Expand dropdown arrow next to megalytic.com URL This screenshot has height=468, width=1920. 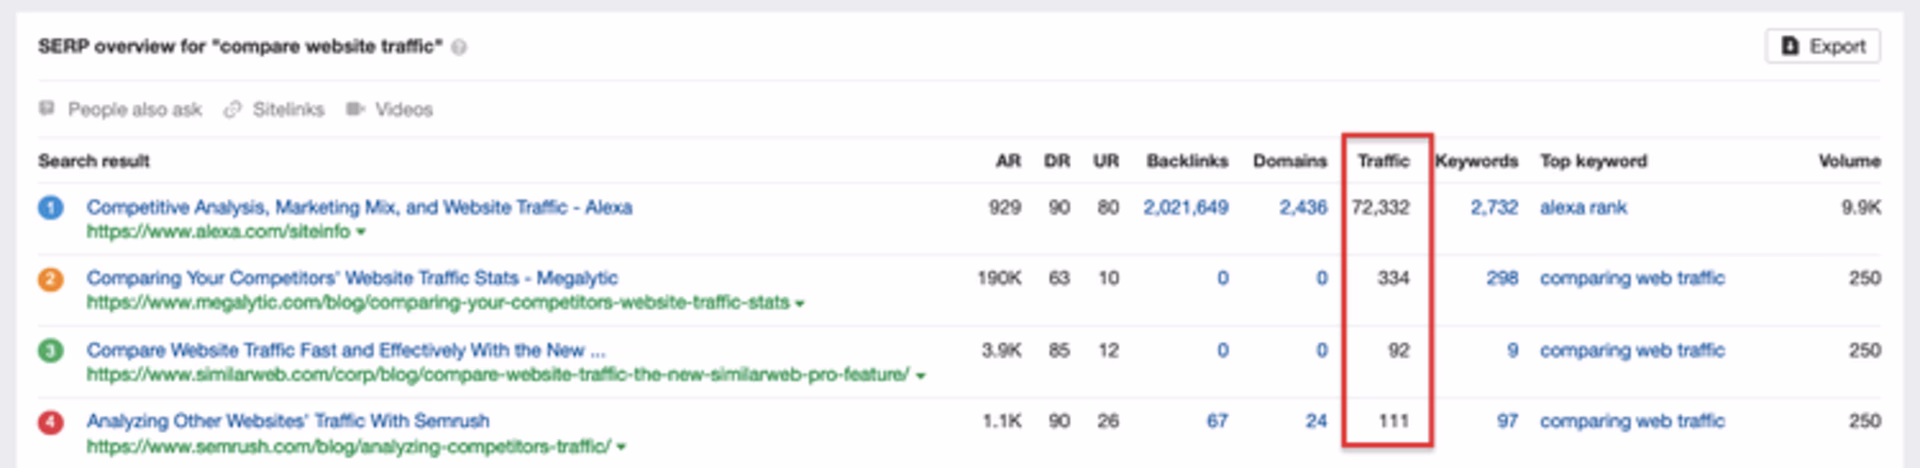pyautogui.click(x=800, y=303)
